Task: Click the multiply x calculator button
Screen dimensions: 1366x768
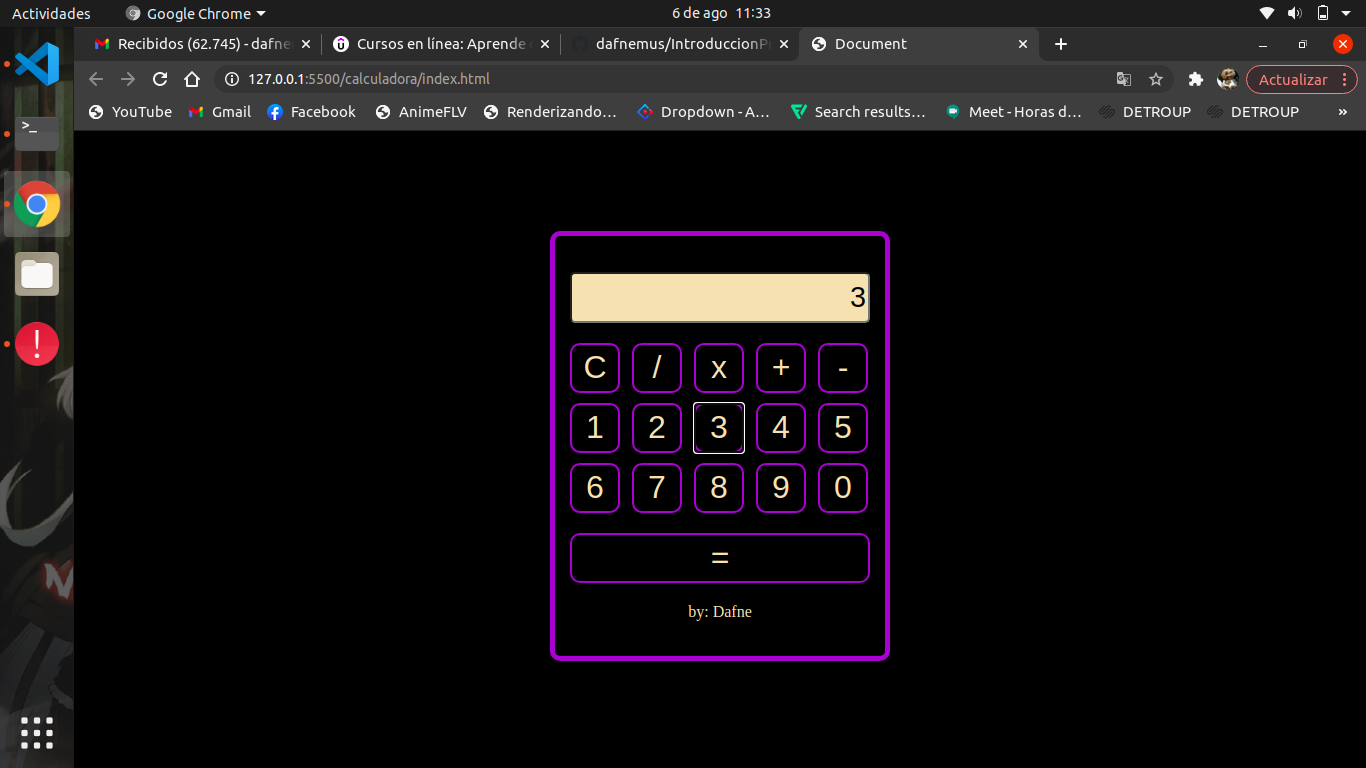Action: pyautogui.click(x=719, y=368)
